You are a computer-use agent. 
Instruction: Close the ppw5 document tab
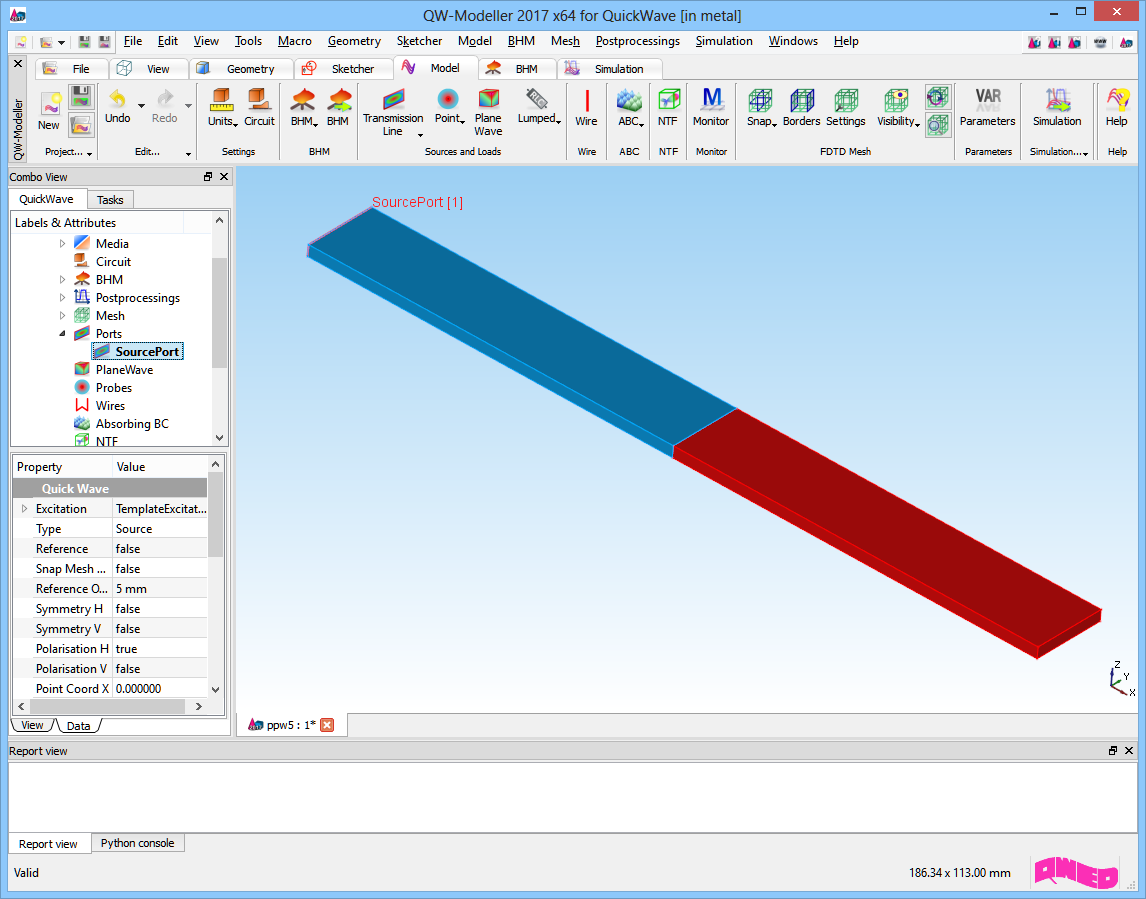327,725
